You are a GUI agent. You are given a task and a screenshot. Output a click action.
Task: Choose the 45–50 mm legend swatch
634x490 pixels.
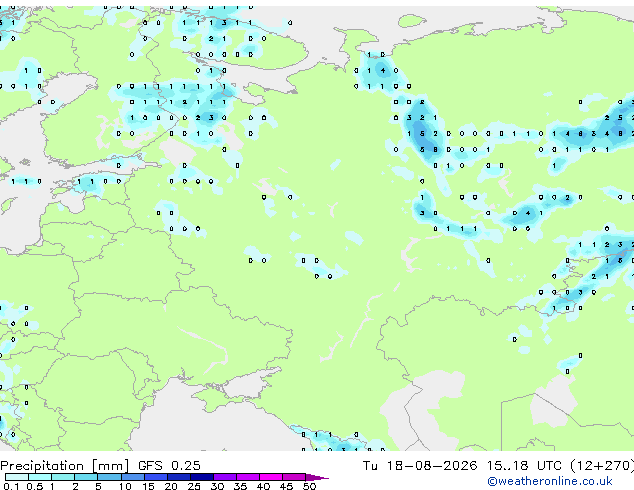(294, 477)
